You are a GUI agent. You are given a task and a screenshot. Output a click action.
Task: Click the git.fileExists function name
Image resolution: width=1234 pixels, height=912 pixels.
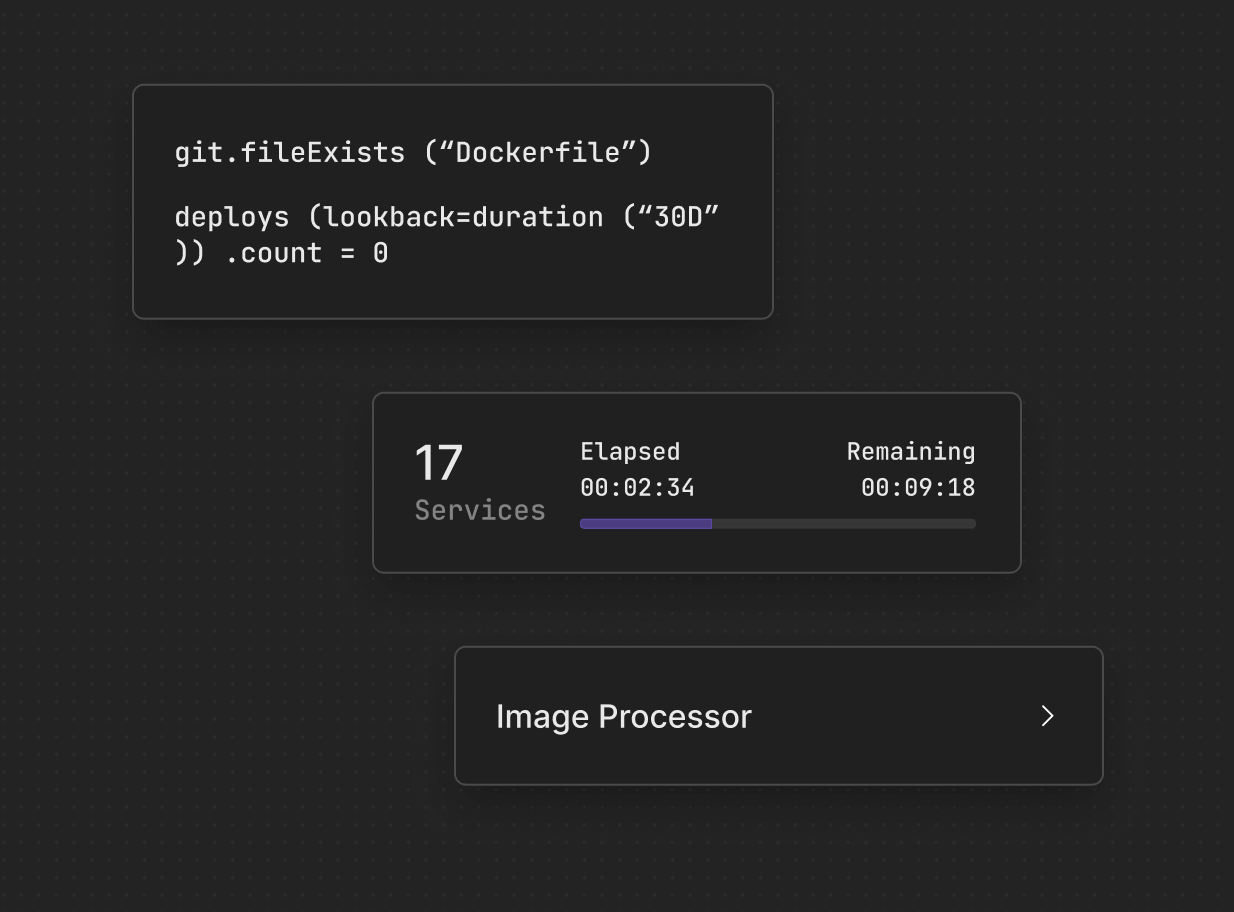pos(290,153)
